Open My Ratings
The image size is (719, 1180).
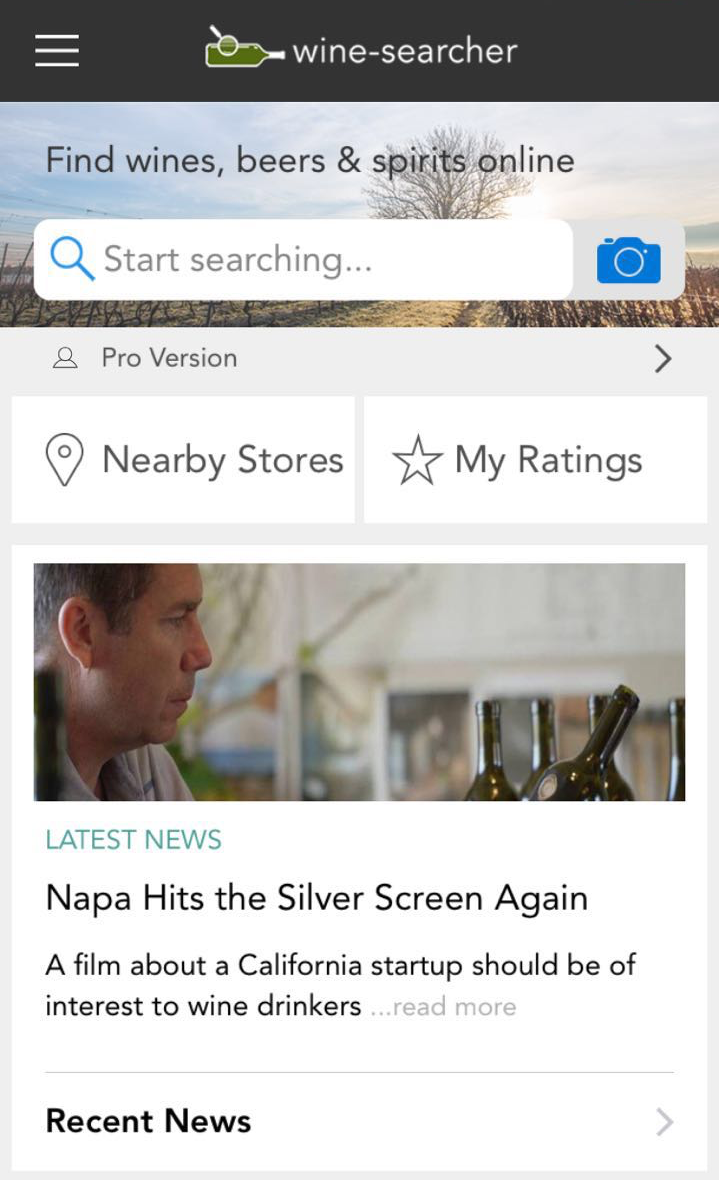pos(548,460)
